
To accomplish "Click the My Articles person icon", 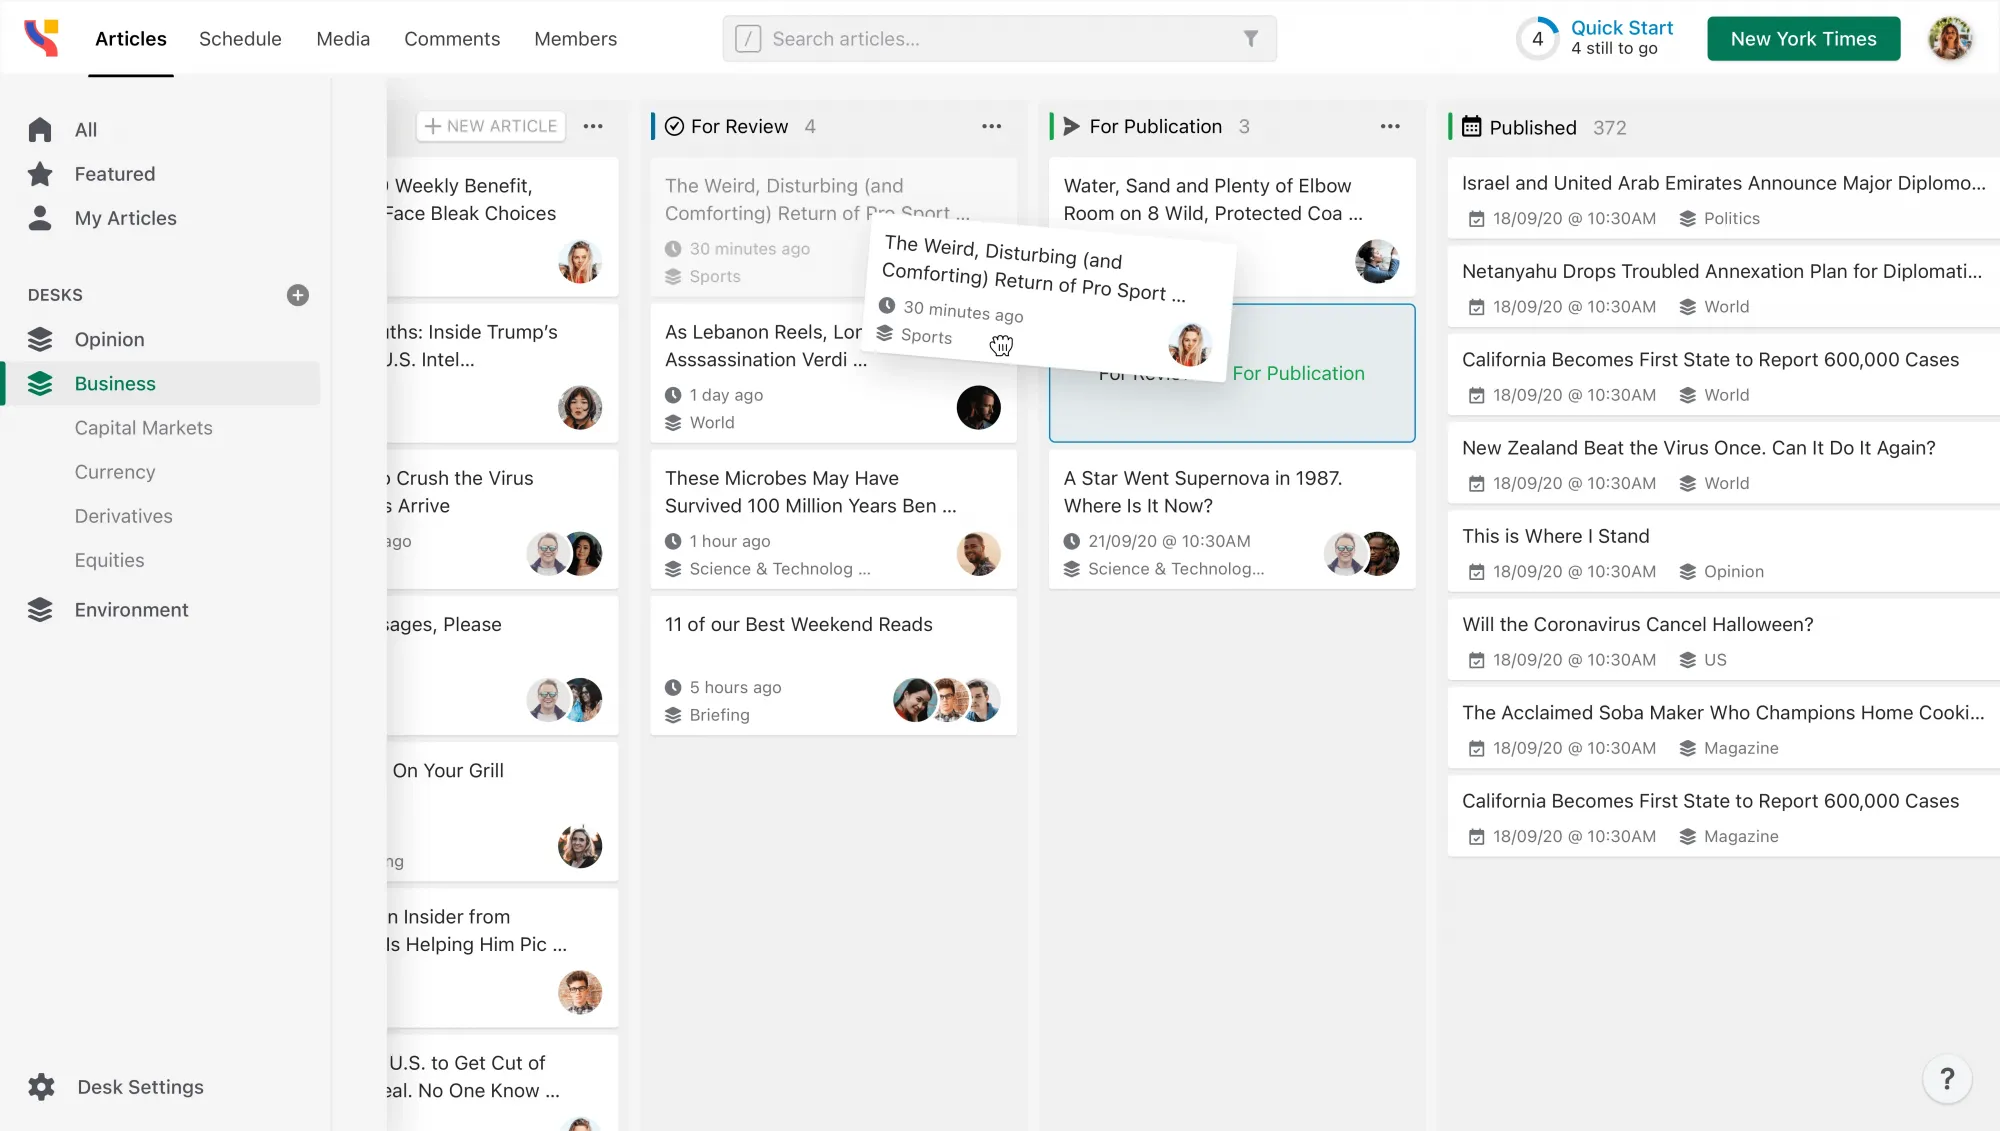I will [40, 218].
